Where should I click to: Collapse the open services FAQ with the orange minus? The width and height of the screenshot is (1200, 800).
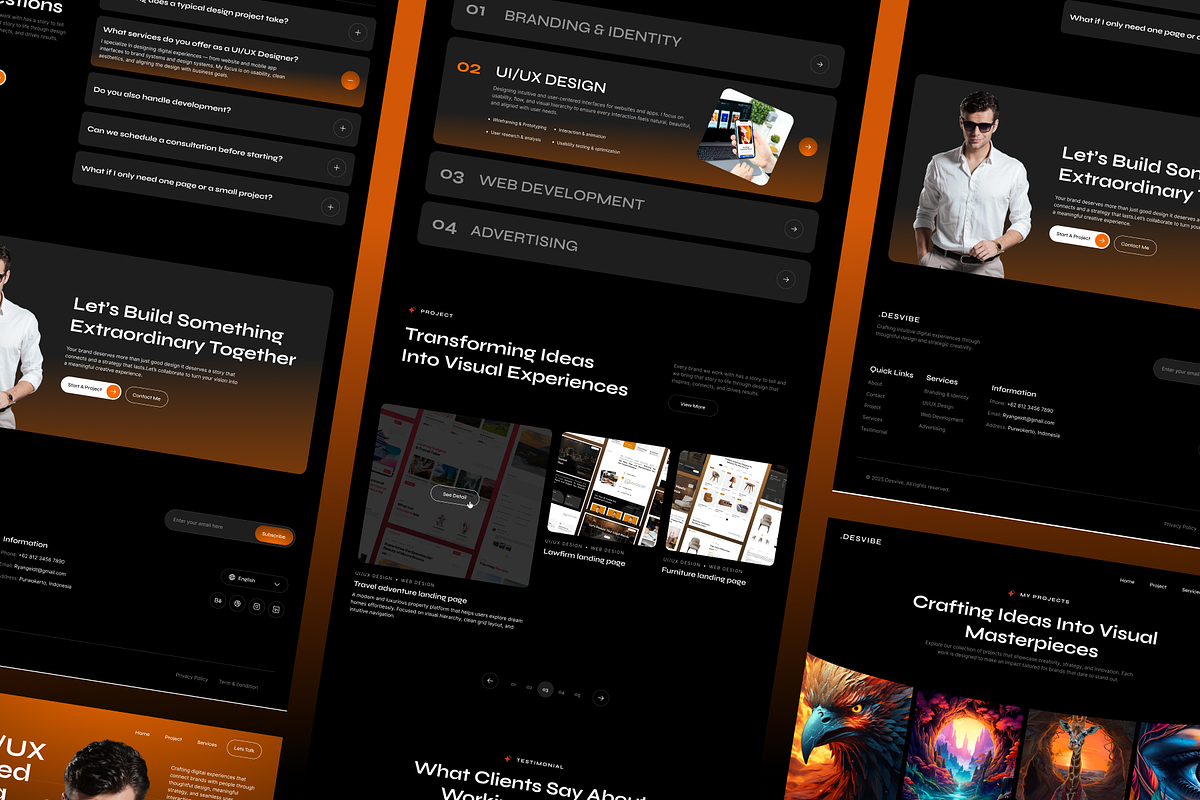pos(350,81)
